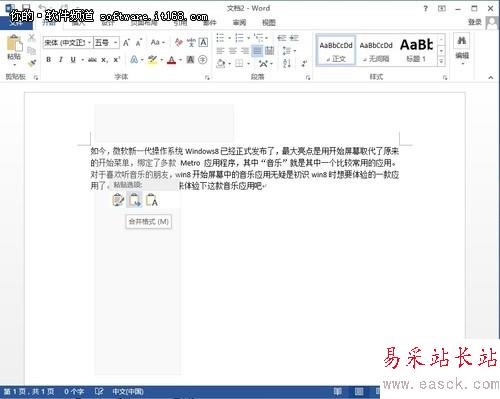The height and width of the screenshot is (399, 500).
Task: Show paragraph marks icon
Action: (304, 63)
